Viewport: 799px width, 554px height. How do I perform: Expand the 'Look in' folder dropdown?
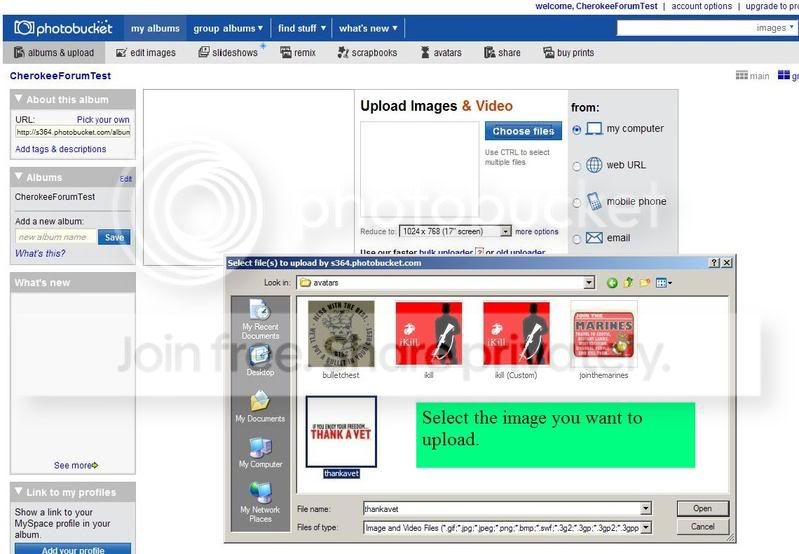(x=589, y=283)
